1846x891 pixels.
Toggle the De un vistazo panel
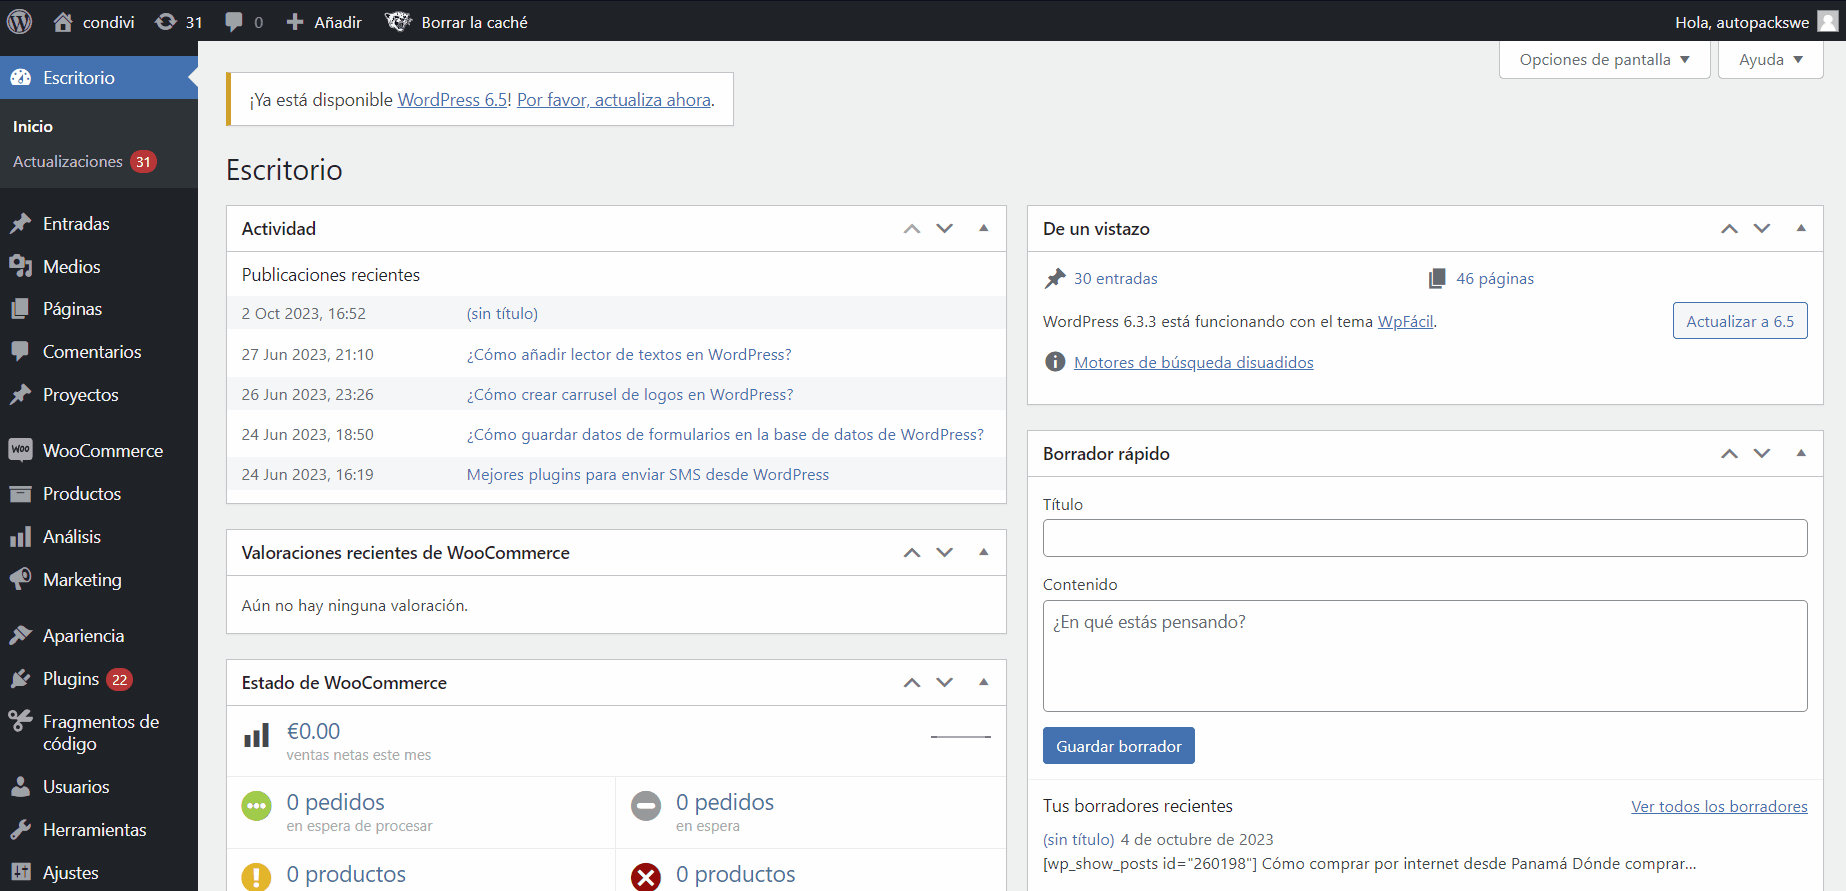point(1801,228)
